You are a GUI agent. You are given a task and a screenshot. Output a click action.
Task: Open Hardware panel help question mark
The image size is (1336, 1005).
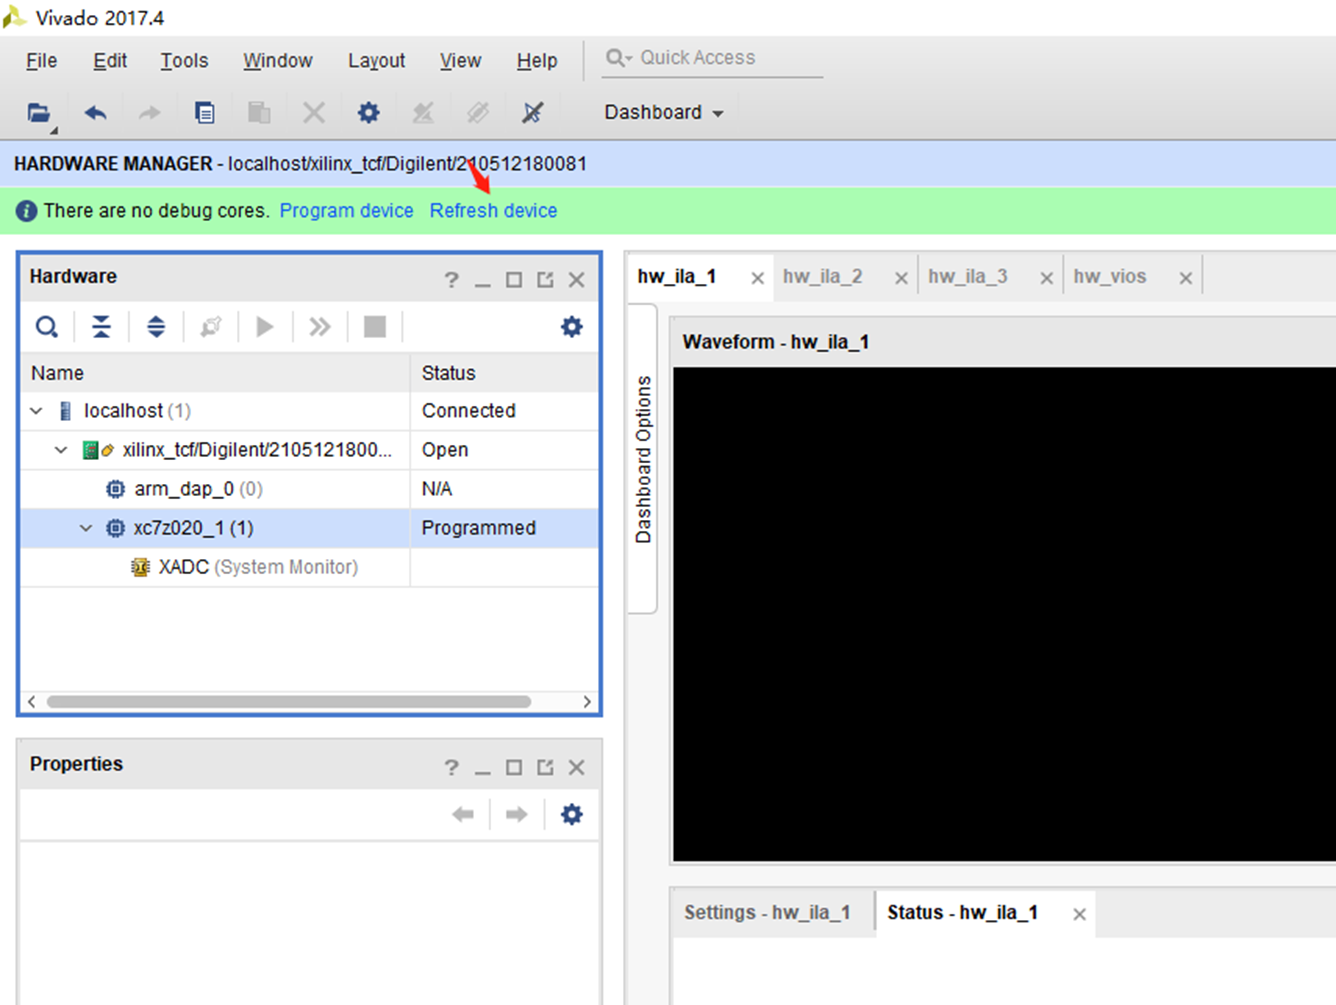click(x=452, y=280)
